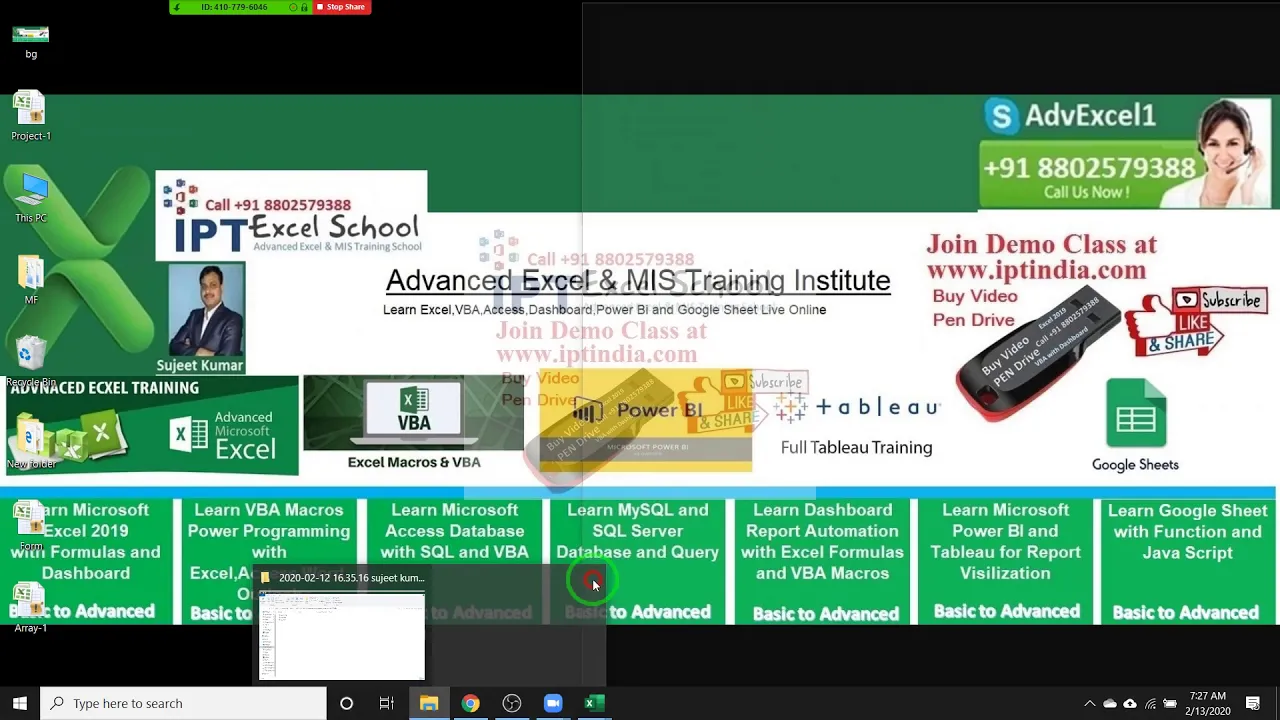Open the Wi-Fi network tray icon
The height and width of the screenshot is (720, 1280).
coord(1151,703)
